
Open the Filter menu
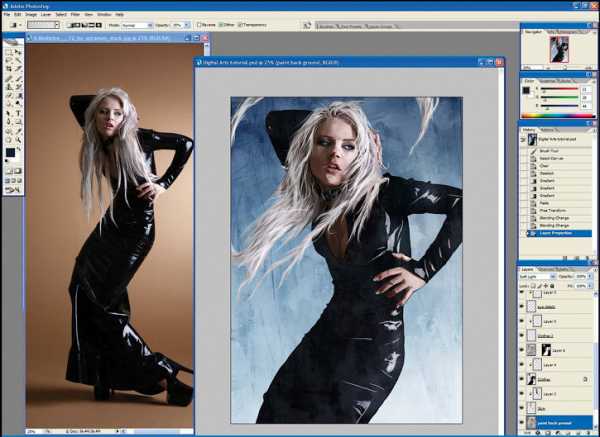75,15
